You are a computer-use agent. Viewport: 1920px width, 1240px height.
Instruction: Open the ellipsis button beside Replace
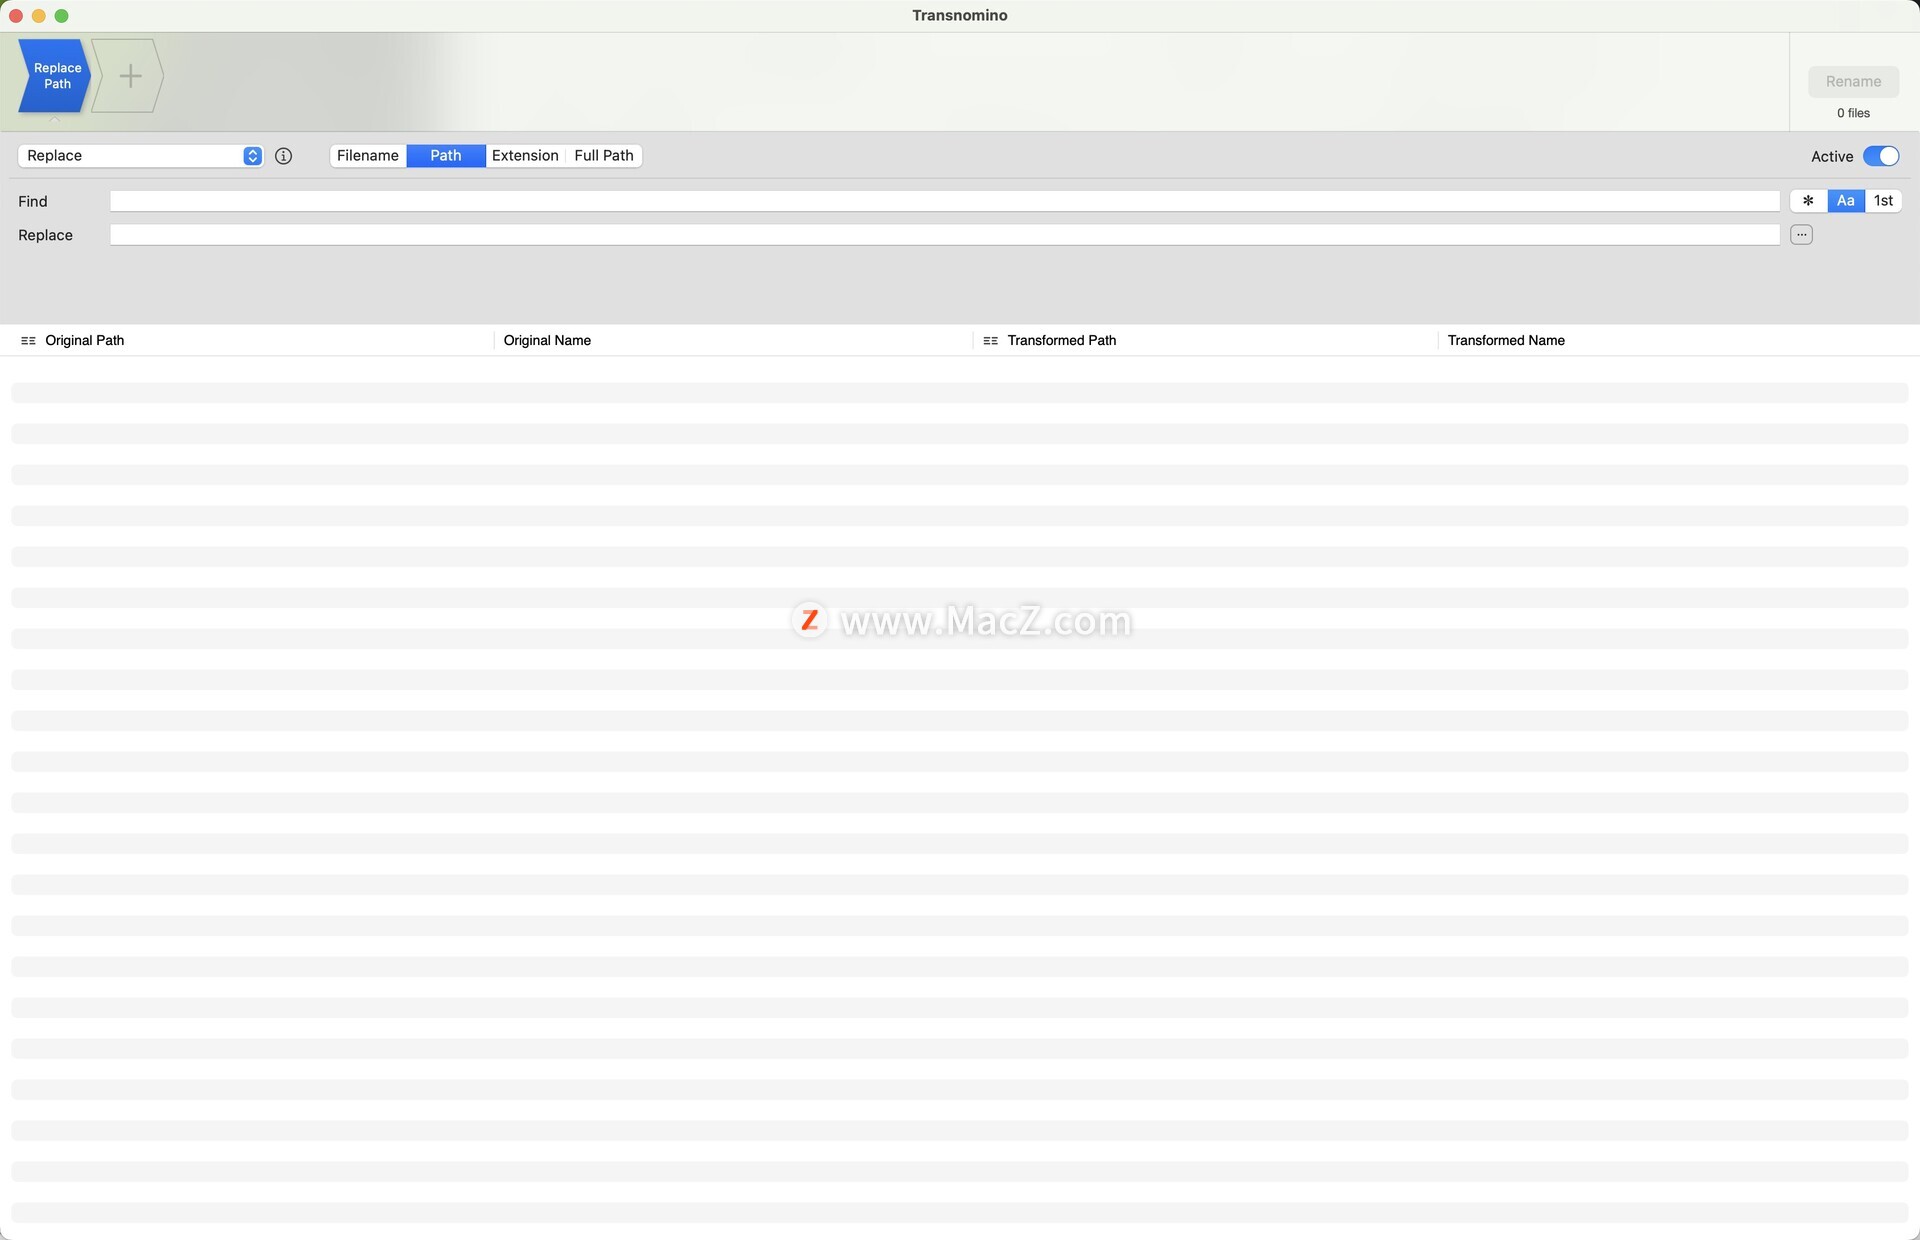[1801, 235]
